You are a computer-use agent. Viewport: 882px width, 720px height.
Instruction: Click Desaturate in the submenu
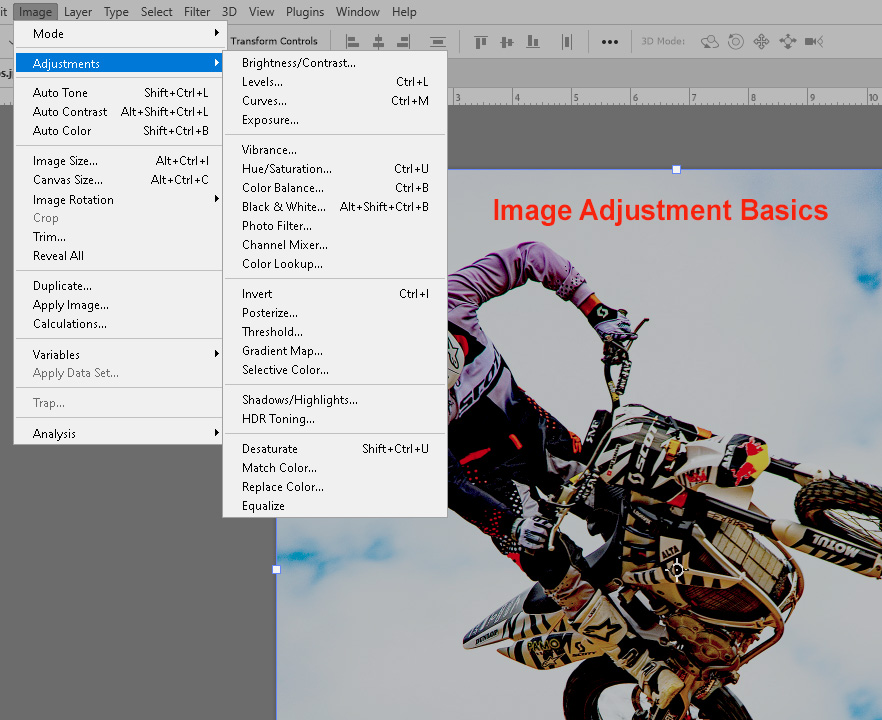269,449
